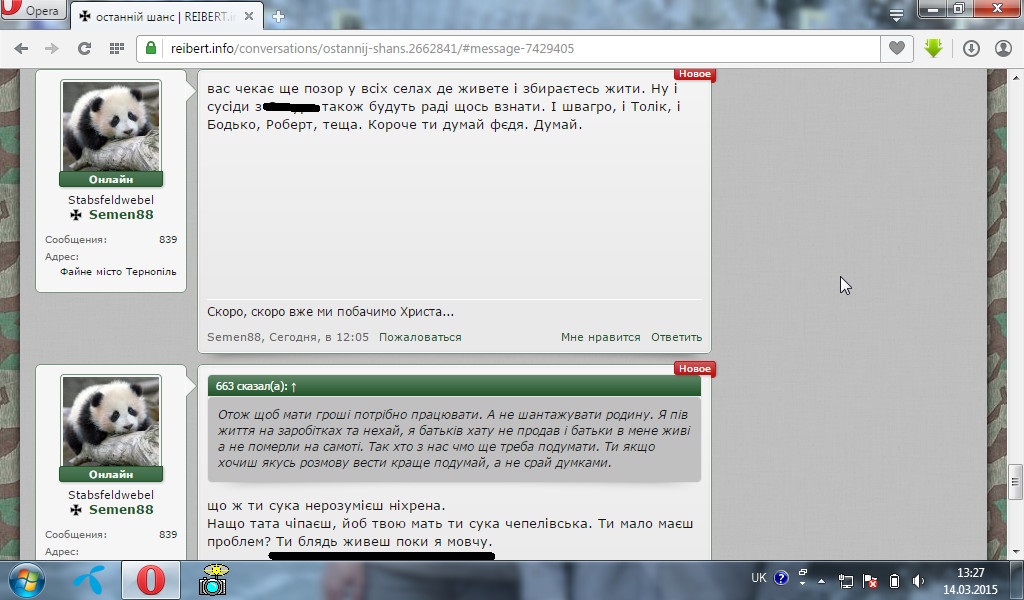The width and height of the screenshot is (1024, 600).
Task: Go forward to the next page
Action: (x=52, y=48)
